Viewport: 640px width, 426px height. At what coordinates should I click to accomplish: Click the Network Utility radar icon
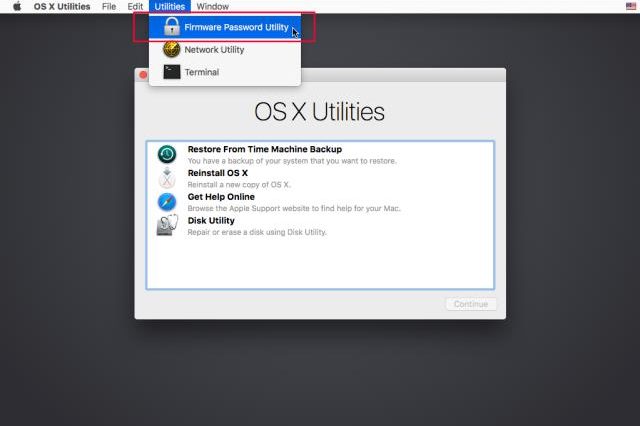[172, 49]
